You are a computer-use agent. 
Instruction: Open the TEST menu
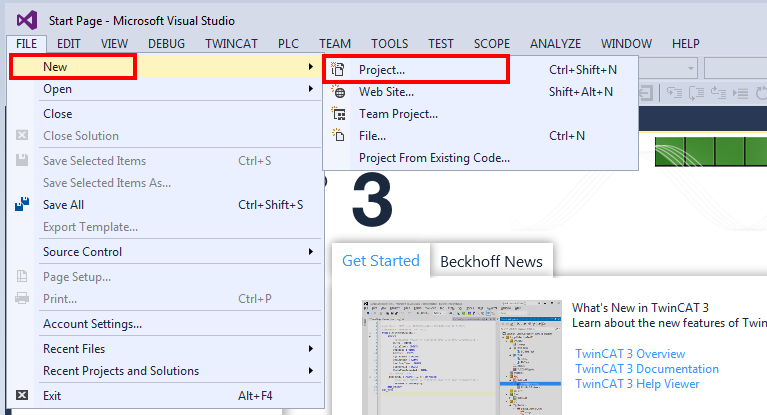pyautogui.click(x=441, y=44)
